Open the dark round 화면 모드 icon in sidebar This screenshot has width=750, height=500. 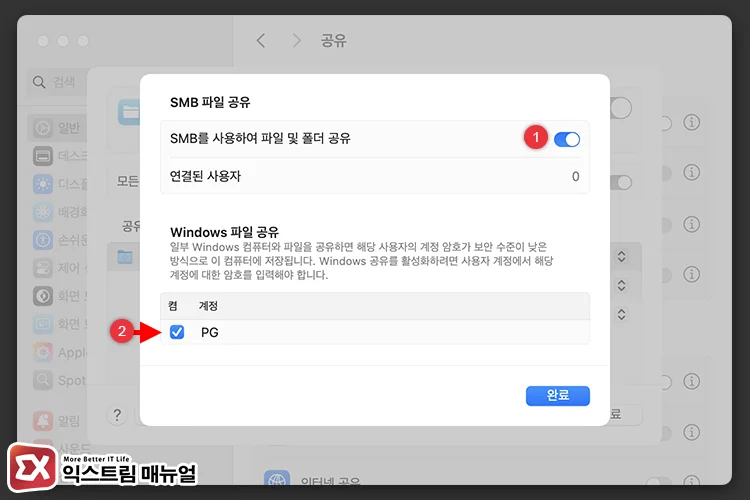tap(43, 296)
